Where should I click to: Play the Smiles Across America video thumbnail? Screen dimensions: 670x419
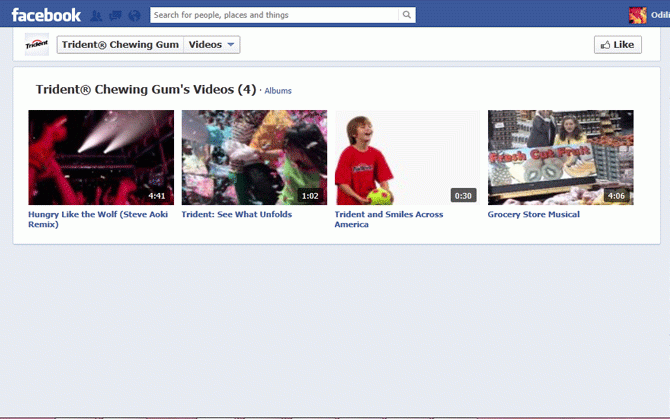(407, 158)
